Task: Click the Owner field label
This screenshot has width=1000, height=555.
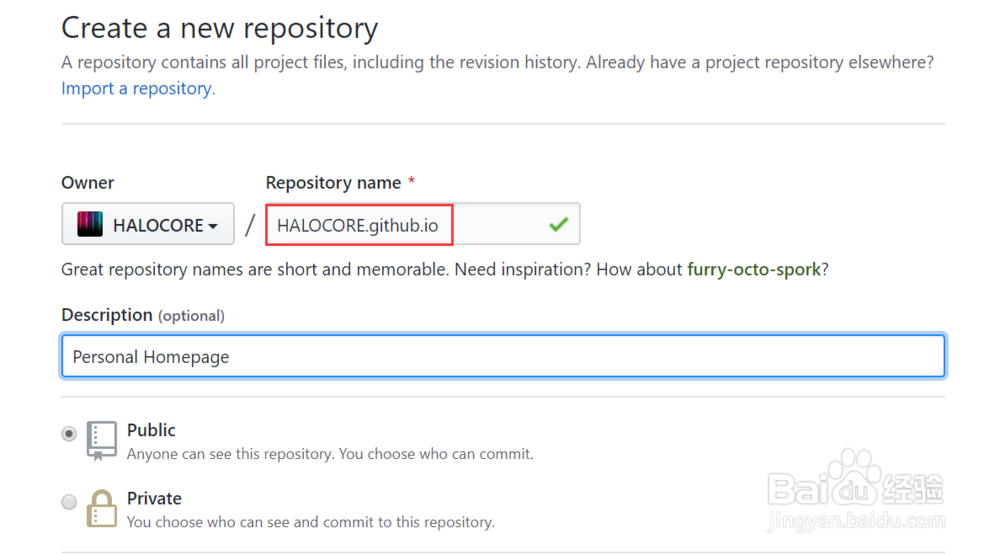Action: 87,182
